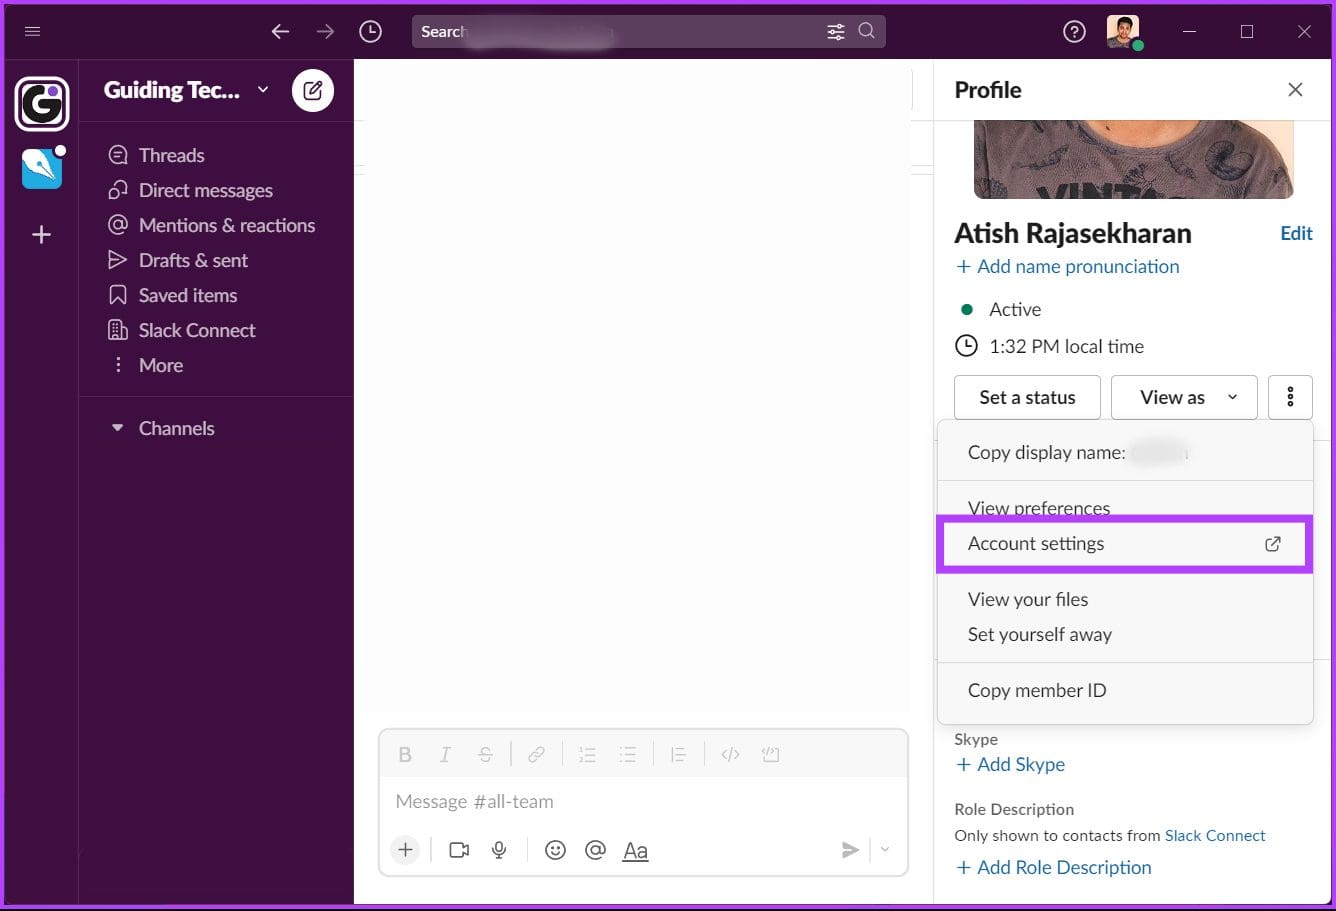This screenshot has height=911, width=1336.
Task: Start a new message with the compose icon
Action: (x=313, y=91)
